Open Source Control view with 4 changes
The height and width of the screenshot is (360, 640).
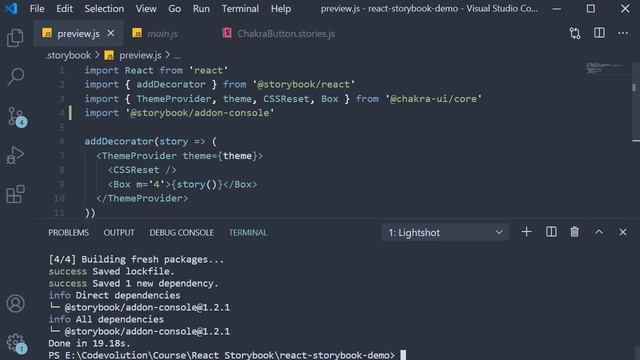coord(17,117)
